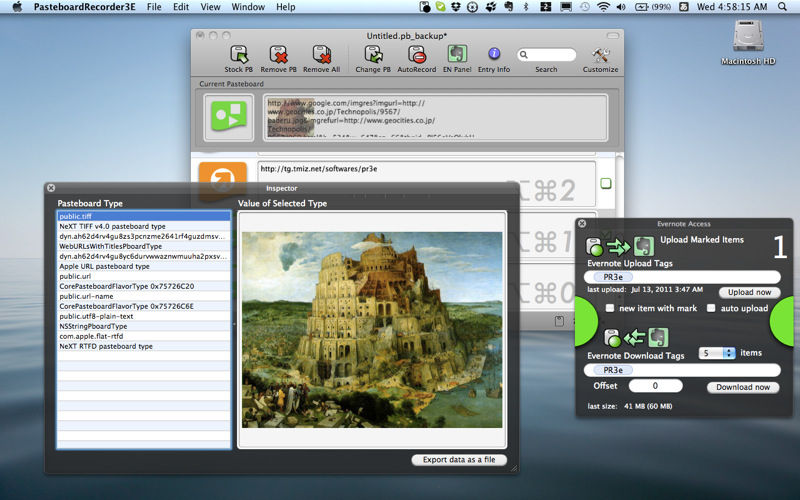Click Export data as a file button

click(459, 460)
